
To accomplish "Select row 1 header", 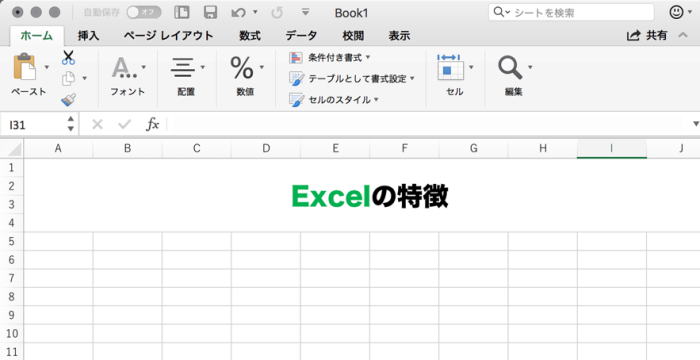I will (x=12, y=167).
